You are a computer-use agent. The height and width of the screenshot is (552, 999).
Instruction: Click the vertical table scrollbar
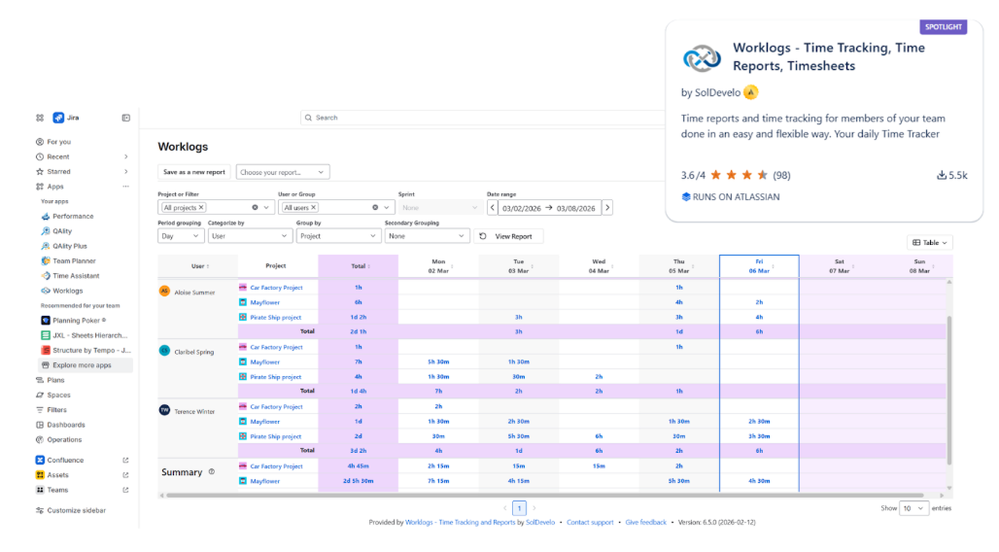click(949, 389)
